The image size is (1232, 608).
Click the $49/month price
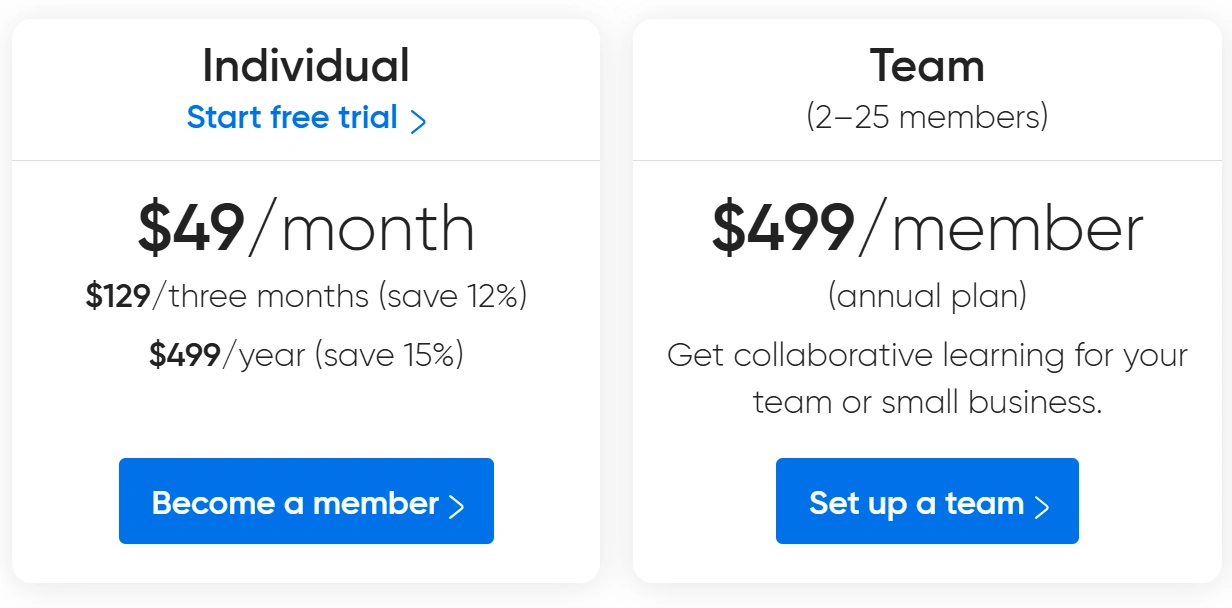pos(306,228)
